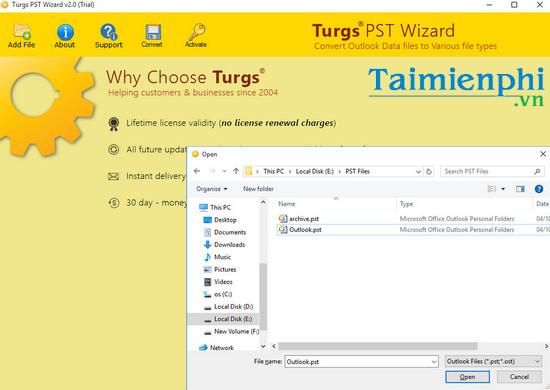Open Local Disk (D:) drive
This screenshot has height=390, width=550.
[228, 307]
